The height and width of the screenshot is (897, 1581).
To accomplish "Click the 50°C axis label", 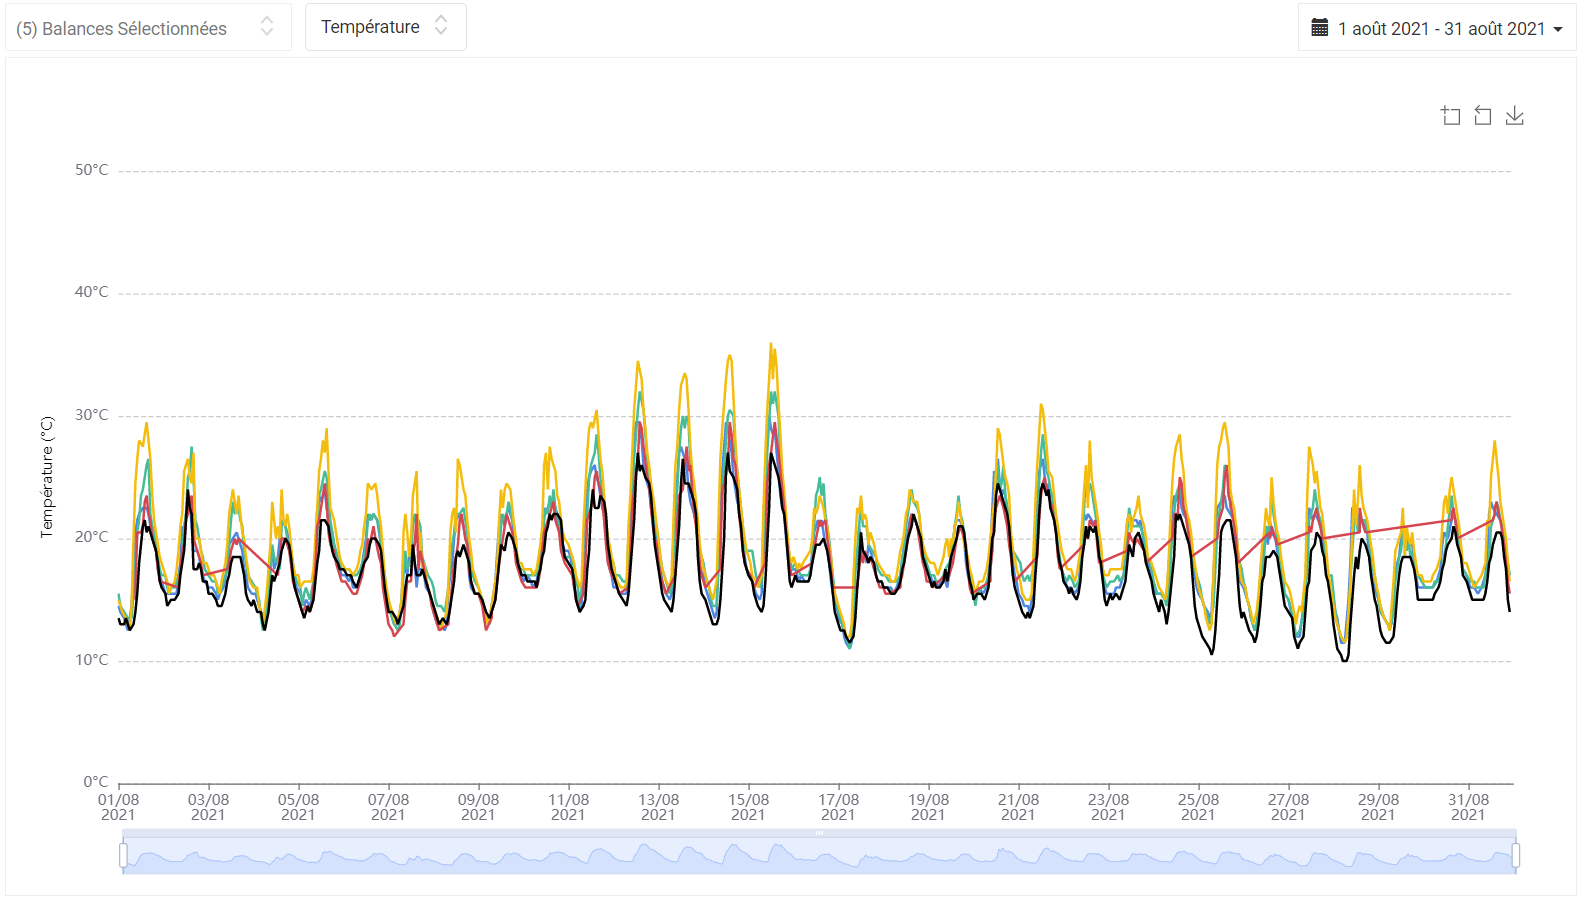I will tap(91, 170).
